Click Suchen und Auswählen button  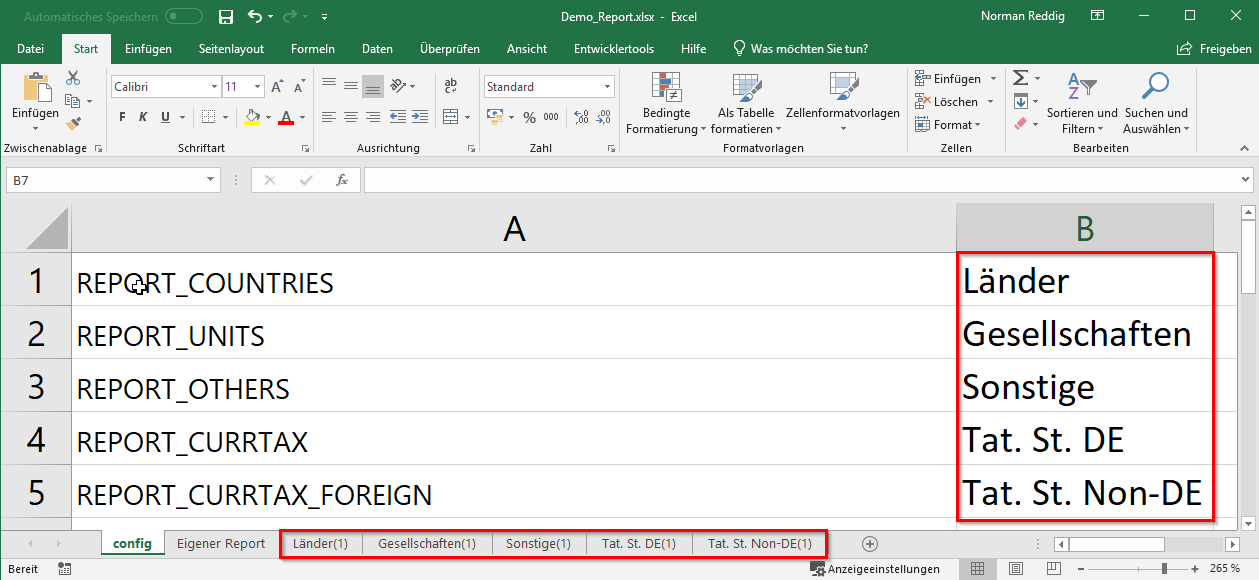1156,103
